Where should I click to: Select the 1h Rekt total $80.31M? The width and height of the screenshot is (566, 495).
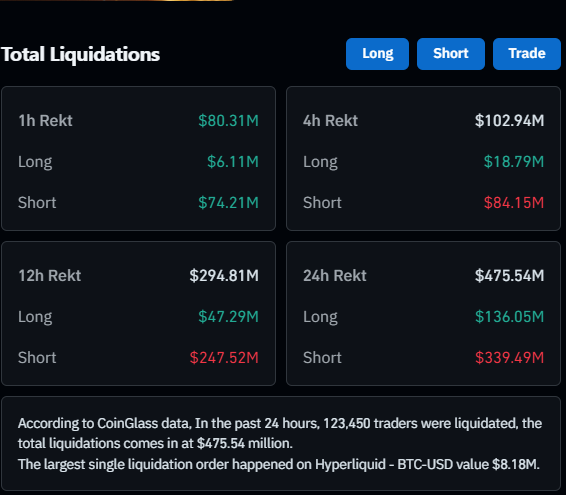tap(228, 121)
